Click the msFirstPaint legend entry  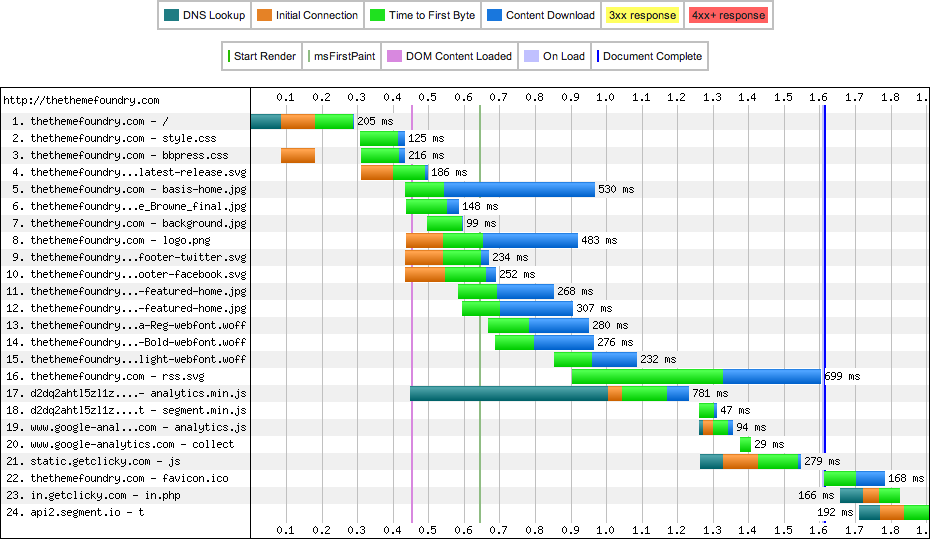pos(342,56)
